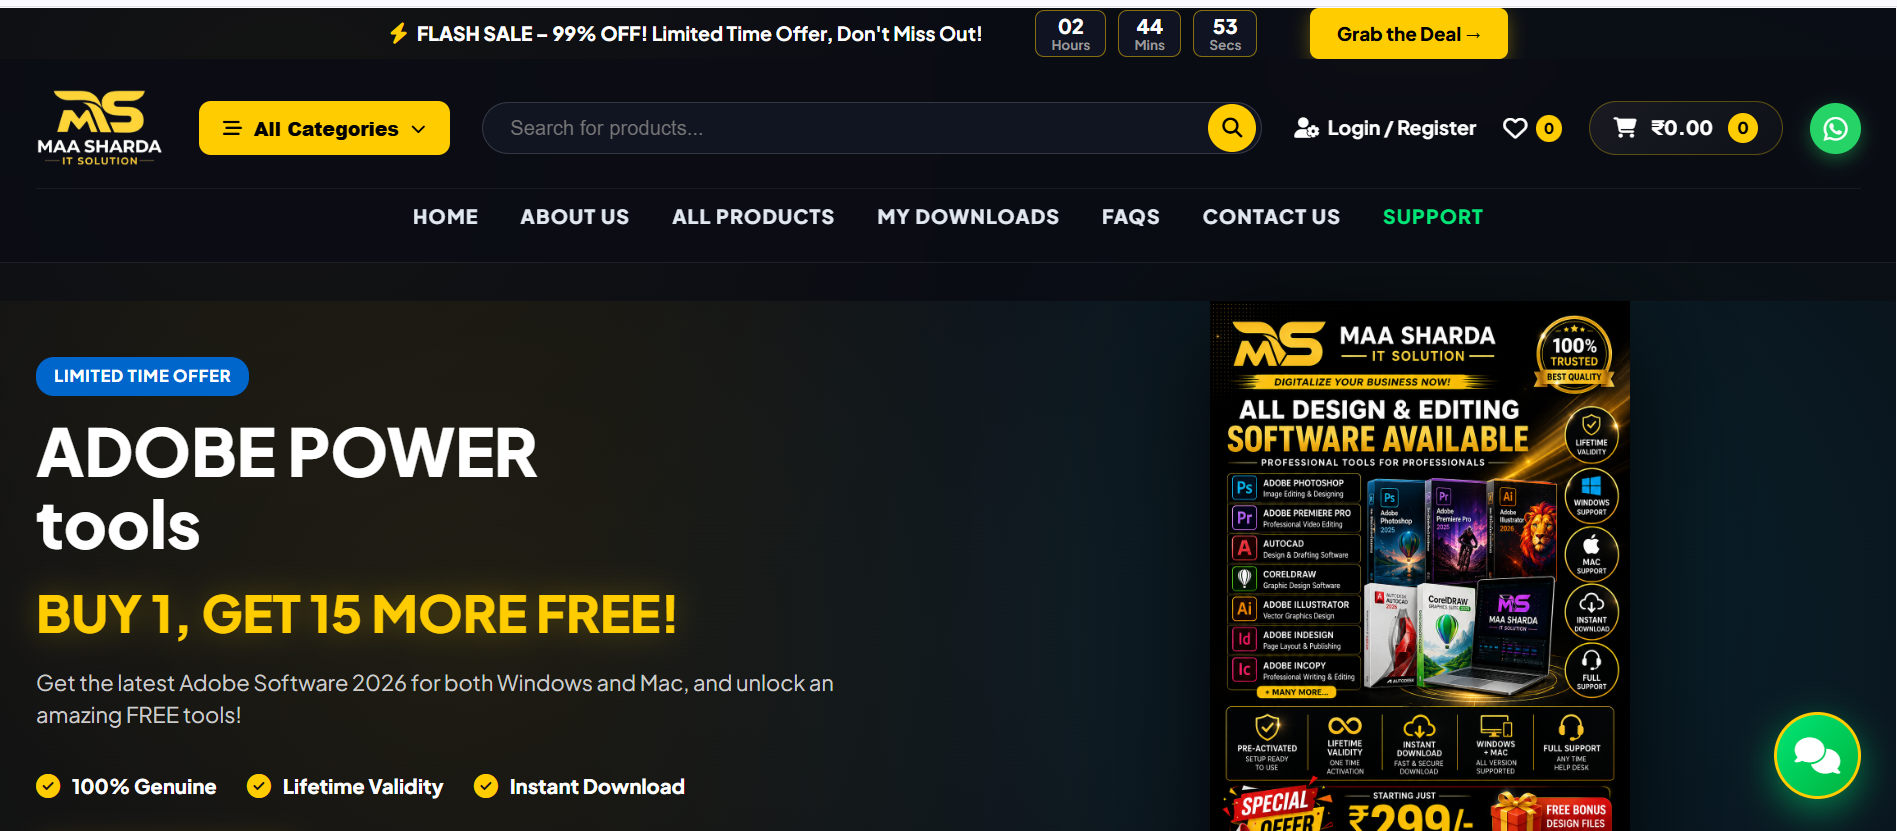The width and height of the screenshot is (1897, 831).
Task: Click the flash sale announcement text
Action: coord(699,34)
